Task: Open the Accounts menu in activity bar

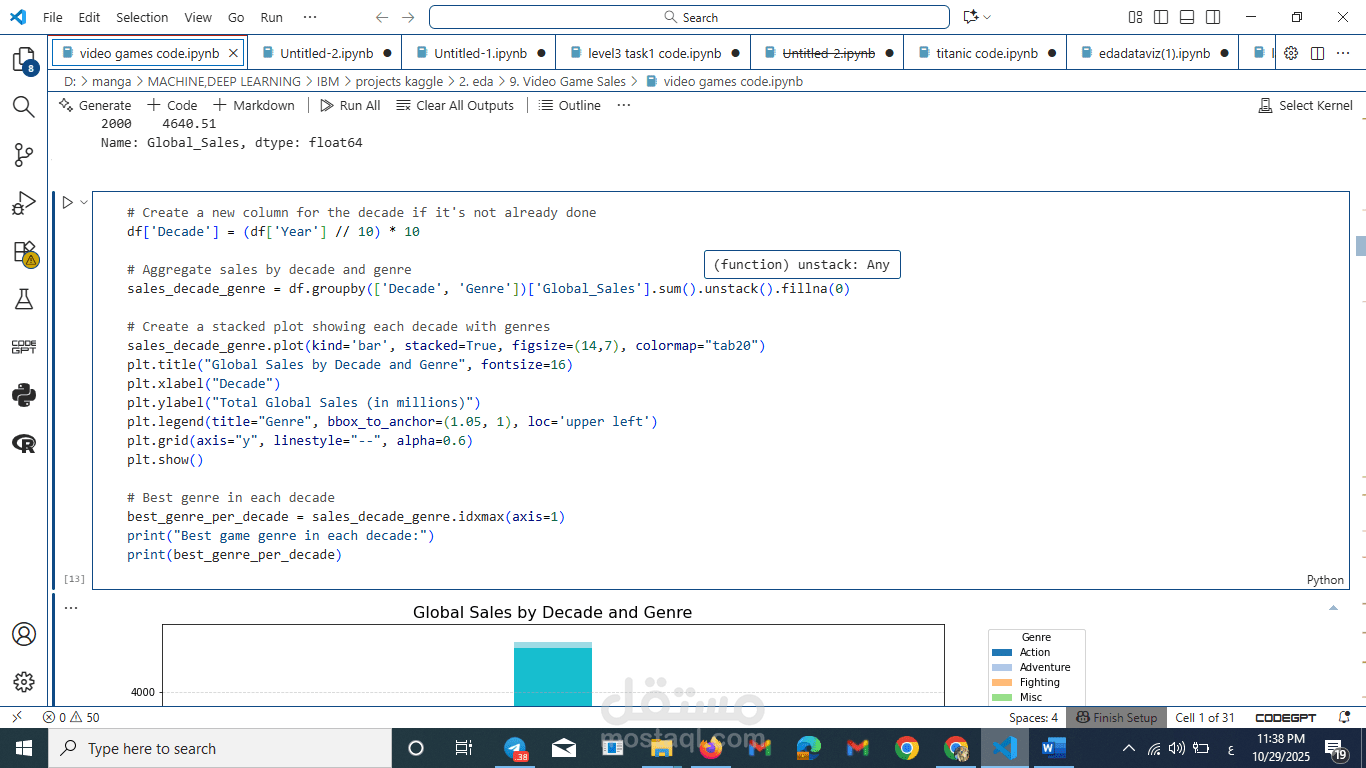Action: click(x=24, y=634)
